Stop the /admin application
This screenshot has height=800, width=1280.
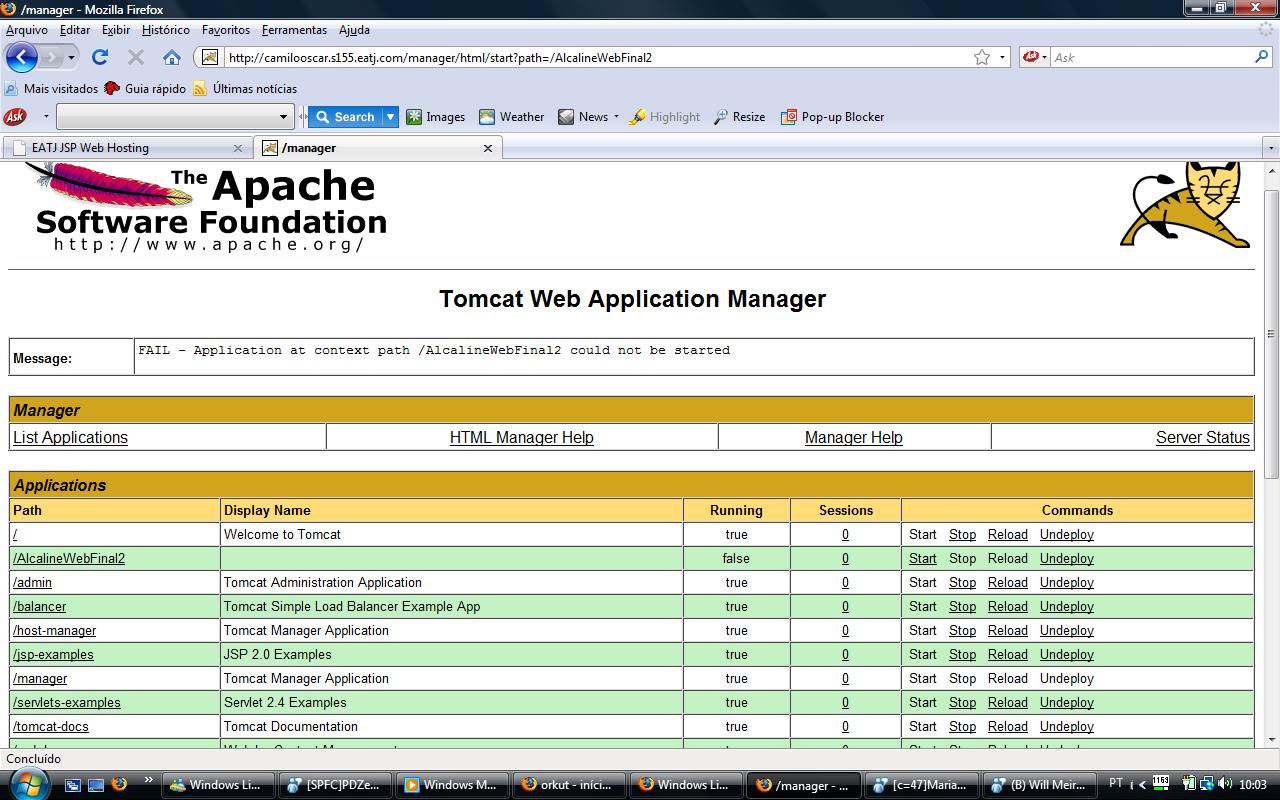962,582
